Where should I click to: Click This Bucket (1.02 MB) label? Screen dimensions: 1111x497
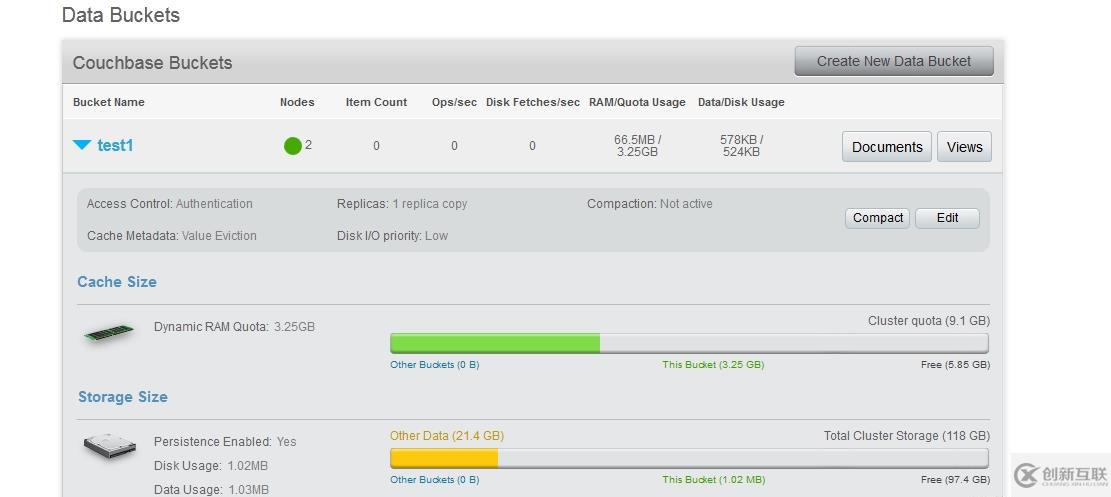714,479
